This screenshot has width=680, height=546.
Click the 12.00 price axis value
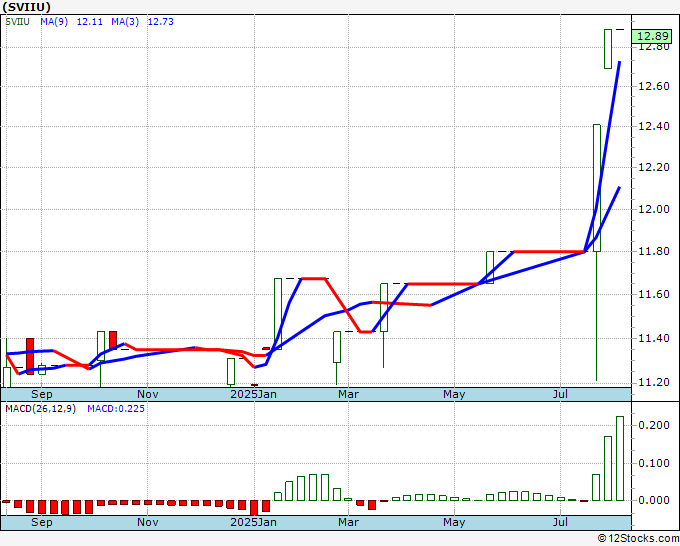coord(654,209)
